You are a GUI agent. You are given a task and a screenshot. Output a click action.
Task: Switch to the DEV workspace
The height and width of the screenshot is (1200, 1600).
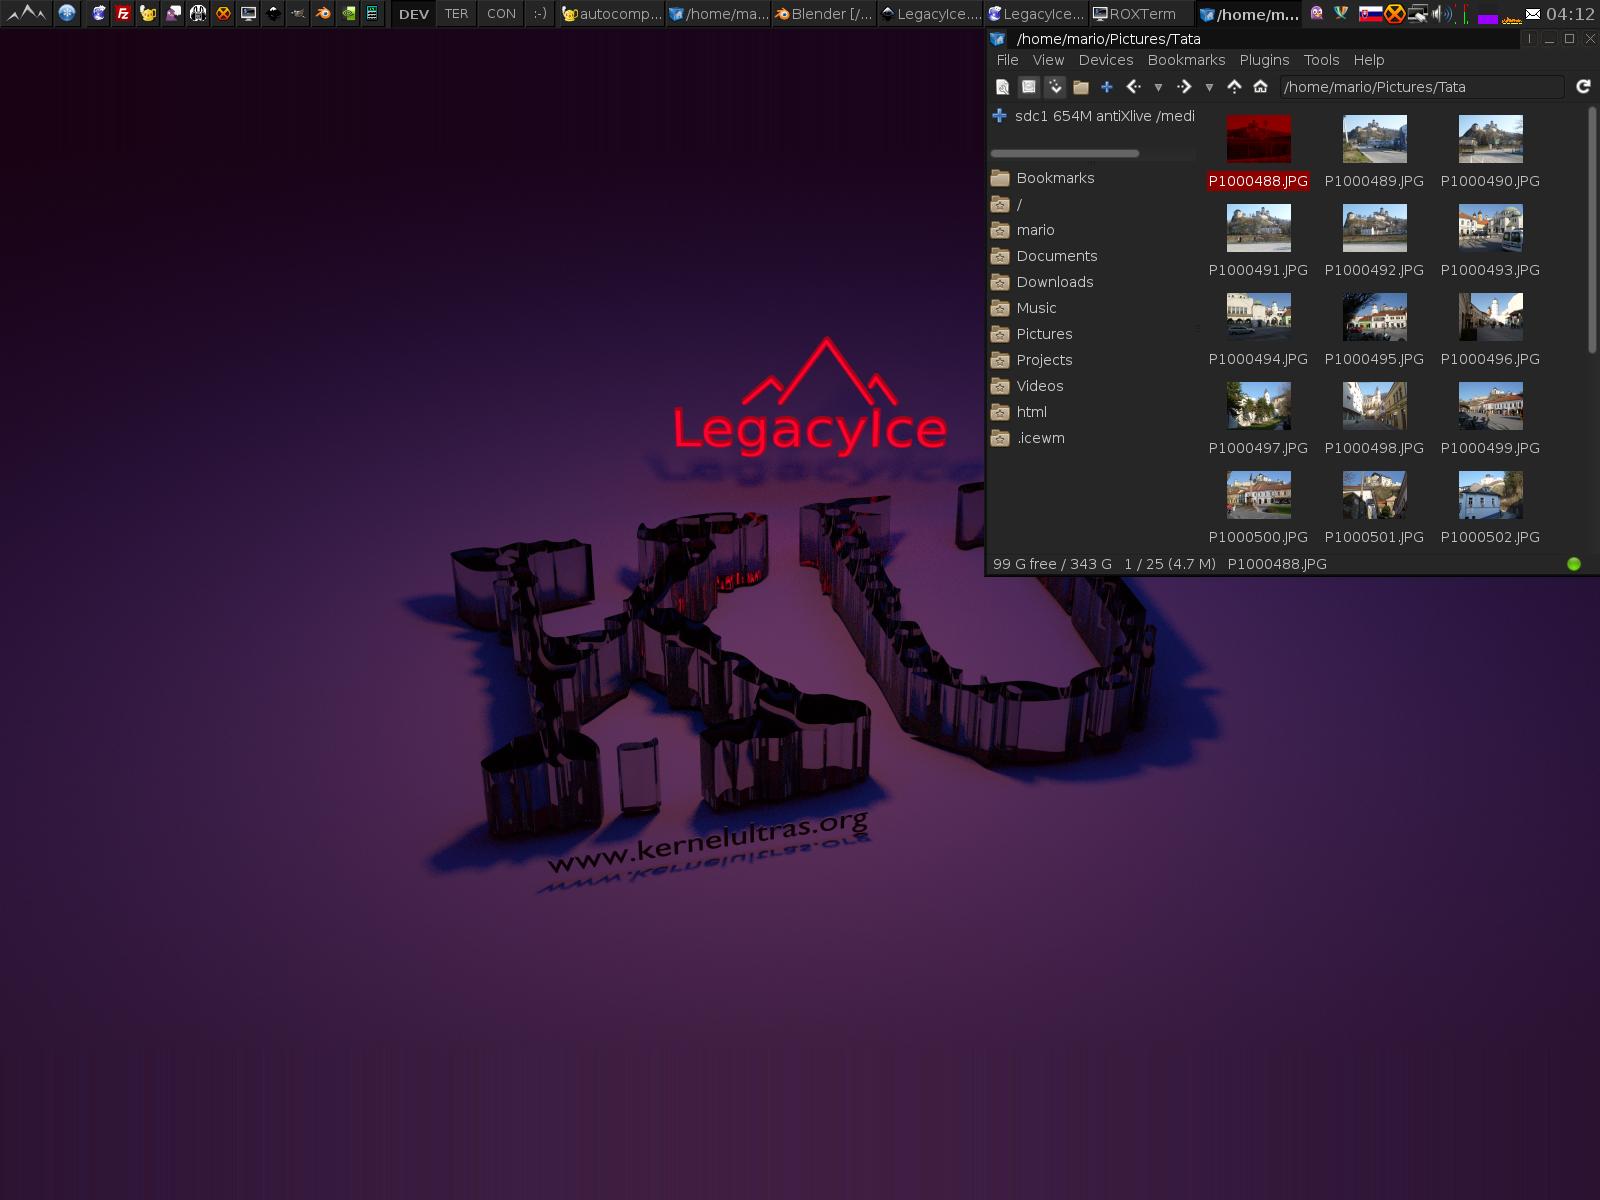point(413,14)
